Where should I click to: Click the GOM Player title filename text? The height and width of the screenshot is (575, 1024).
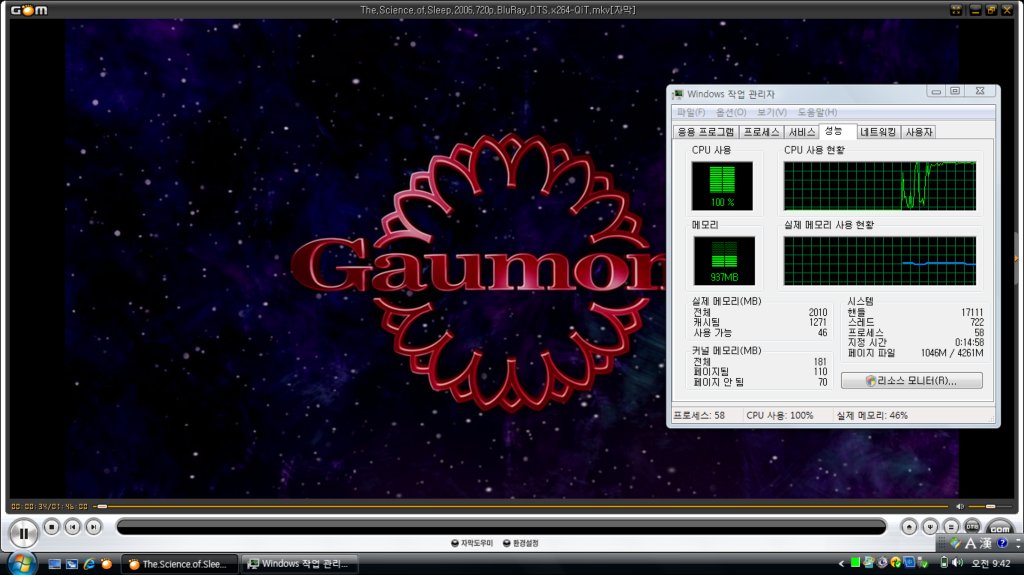[x=498, y=10]
